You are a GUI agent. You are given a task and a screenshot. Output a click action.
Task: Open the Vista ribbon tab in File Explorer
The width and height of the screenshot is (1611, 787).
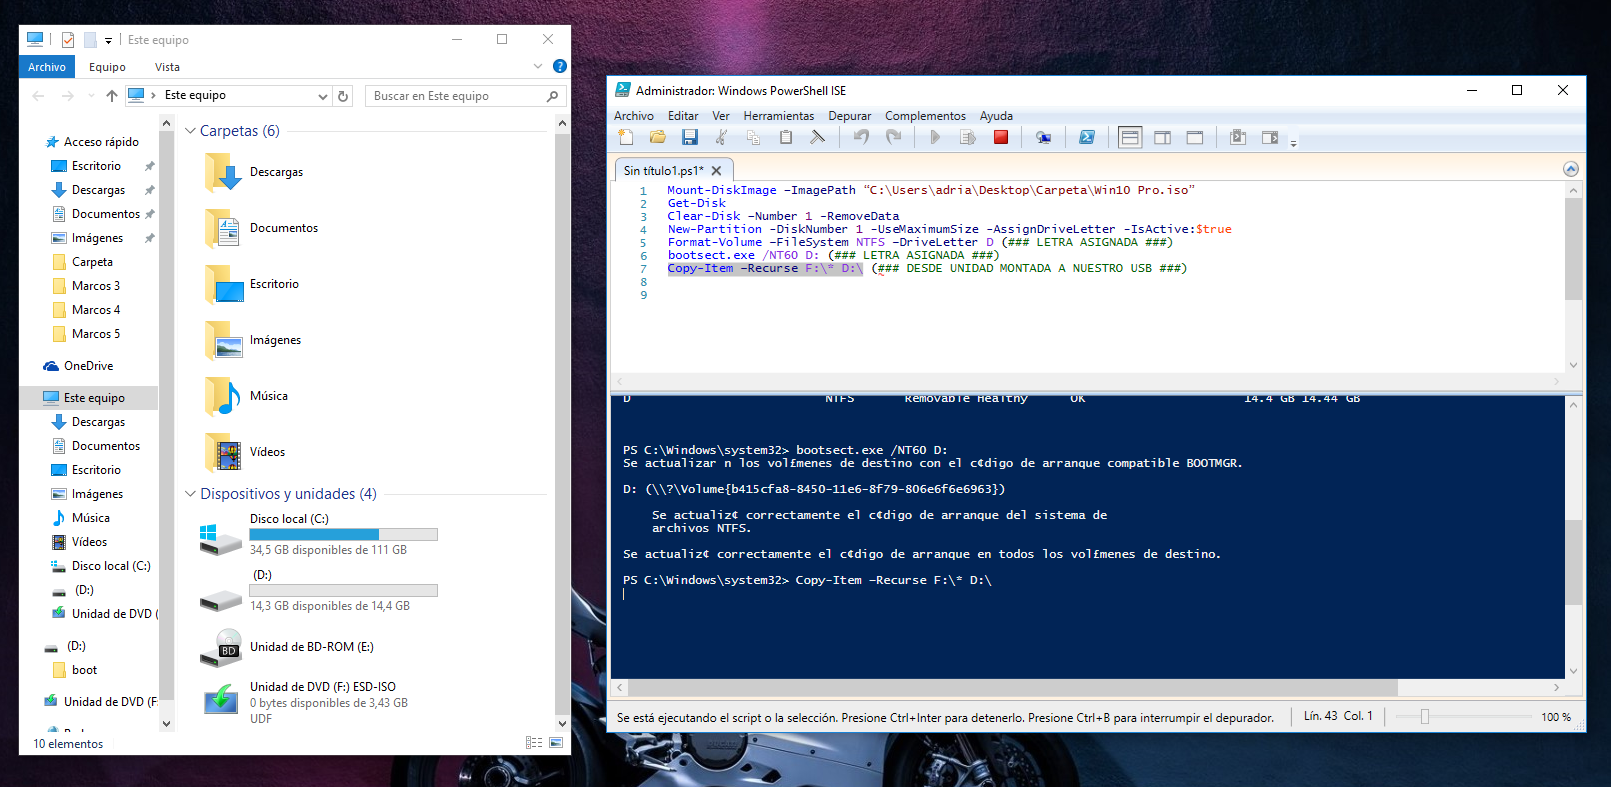[167, 67]
